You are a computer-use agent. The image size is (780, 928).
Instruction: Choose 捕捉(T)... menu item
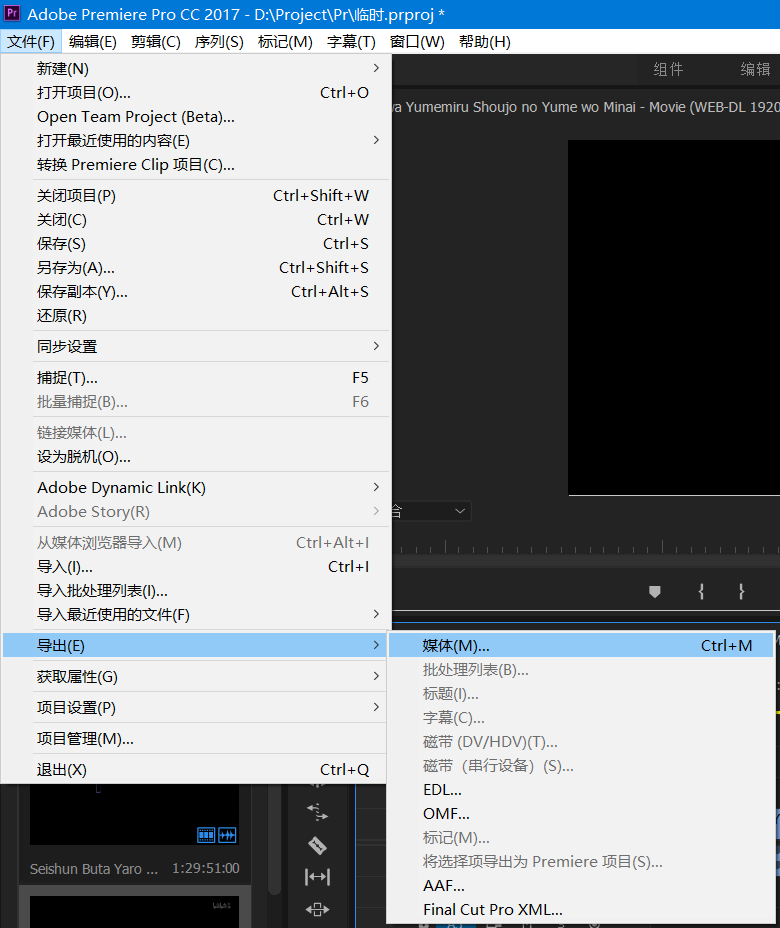[x=195, y=378]
